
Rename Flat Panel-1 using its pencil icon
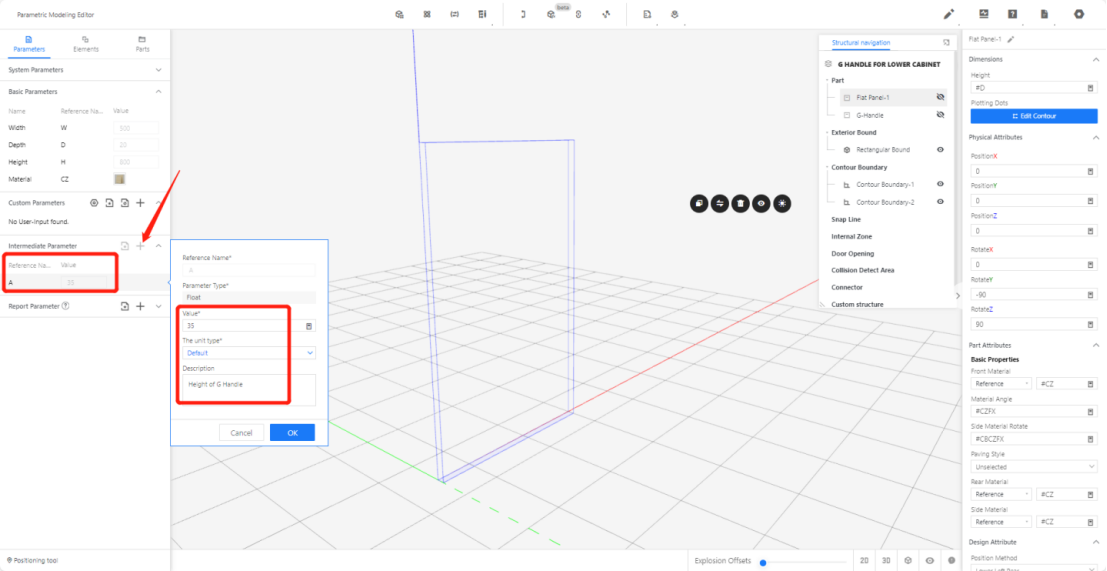tap(1011, 39)
